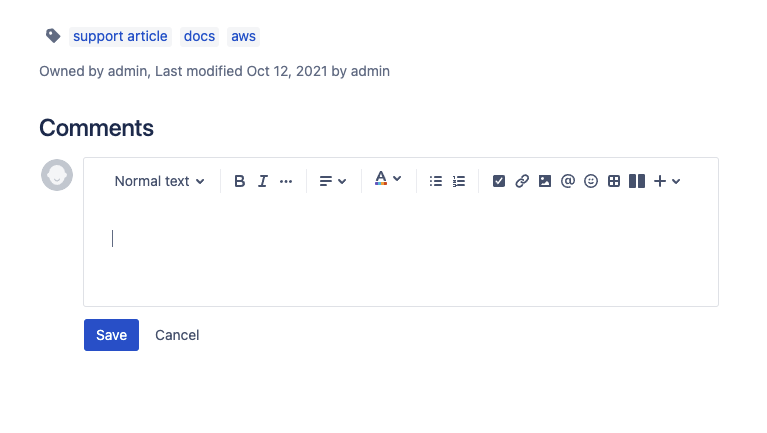Open the text color picker

coord(388,179)
